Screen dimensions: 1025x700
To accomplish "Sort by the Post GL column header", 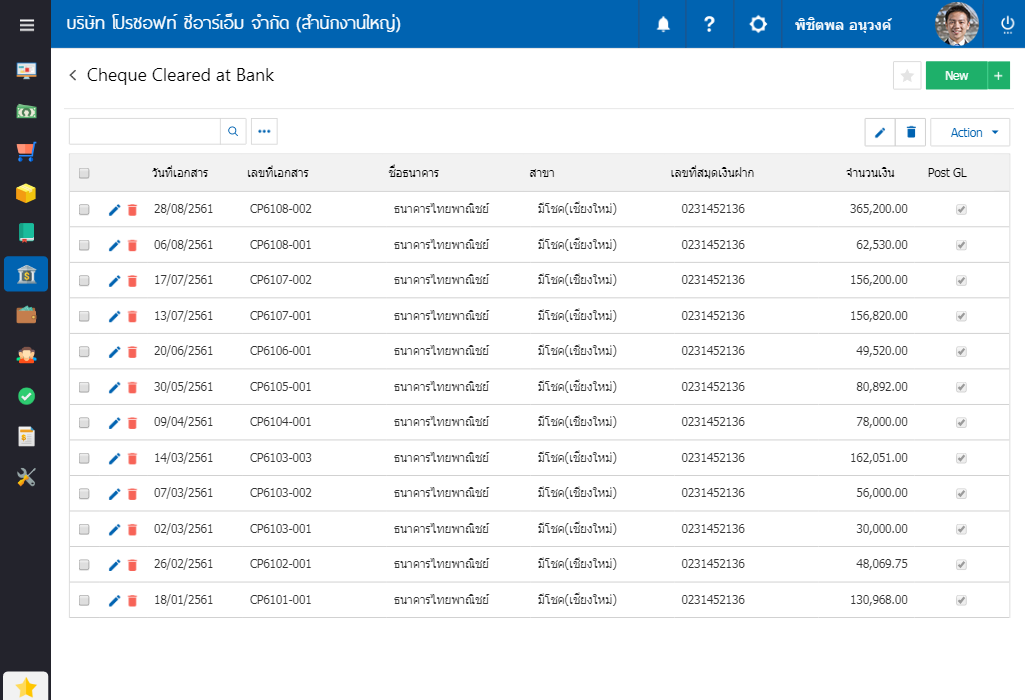I will [947, 173].
